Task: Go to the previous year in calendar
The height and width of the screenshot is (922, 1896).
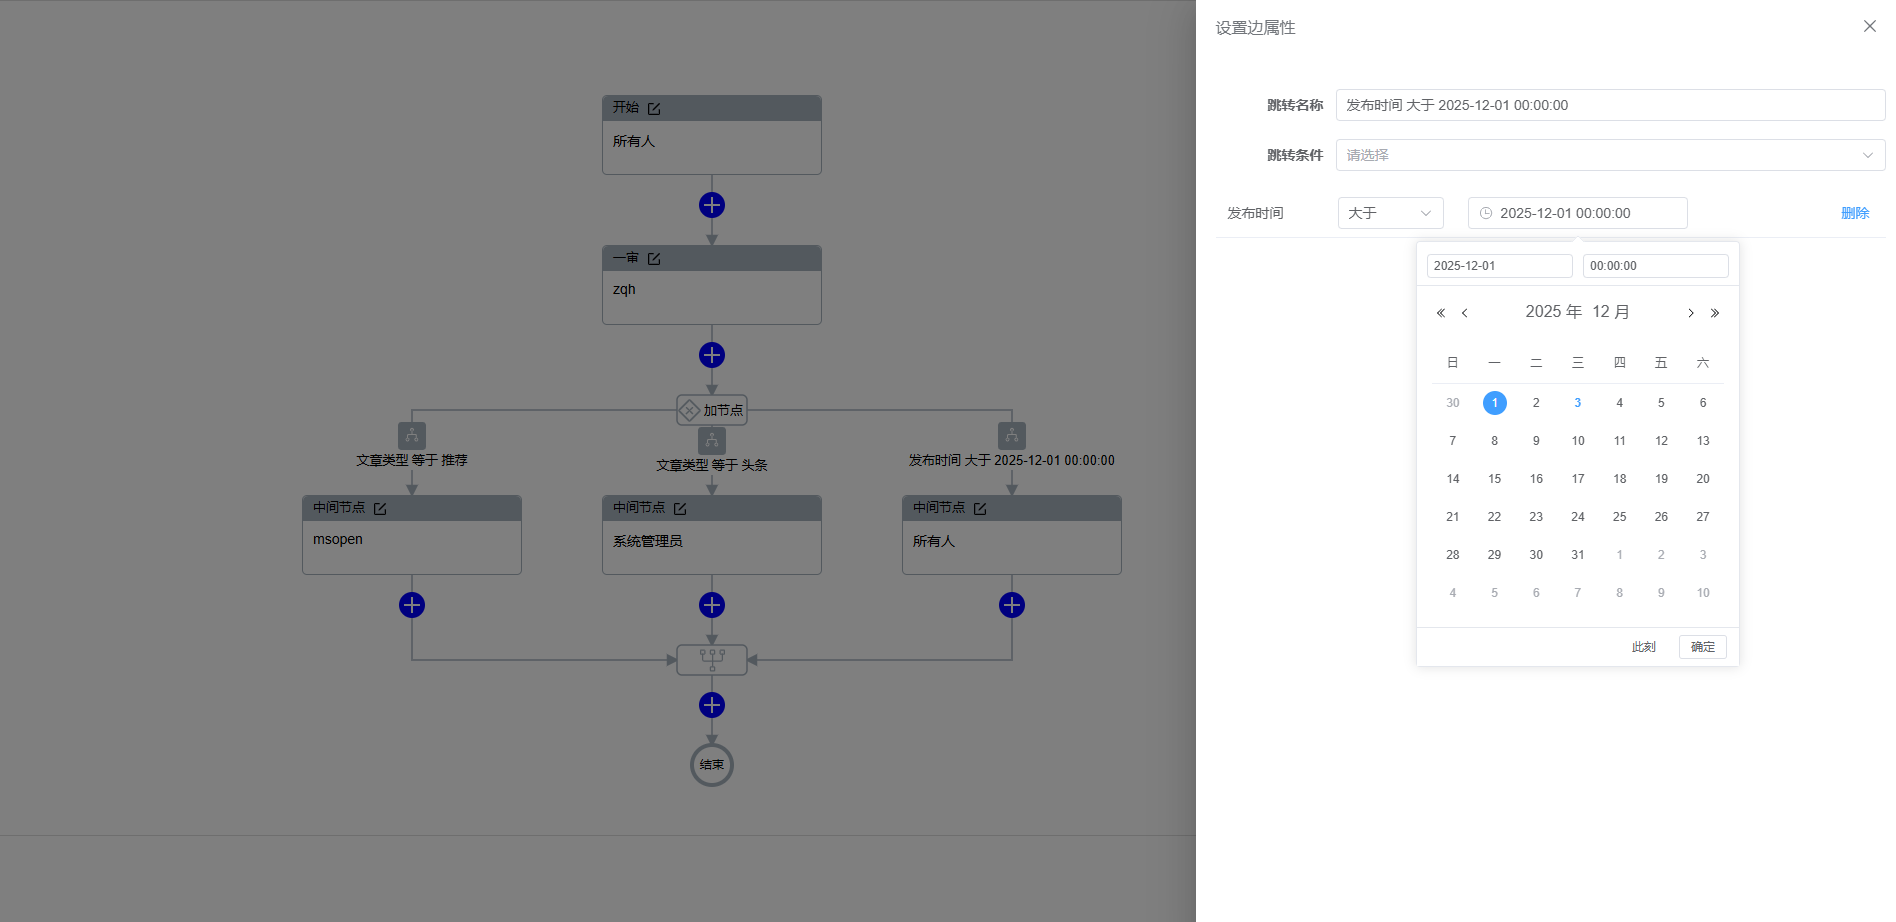Action: [1441, 313]
